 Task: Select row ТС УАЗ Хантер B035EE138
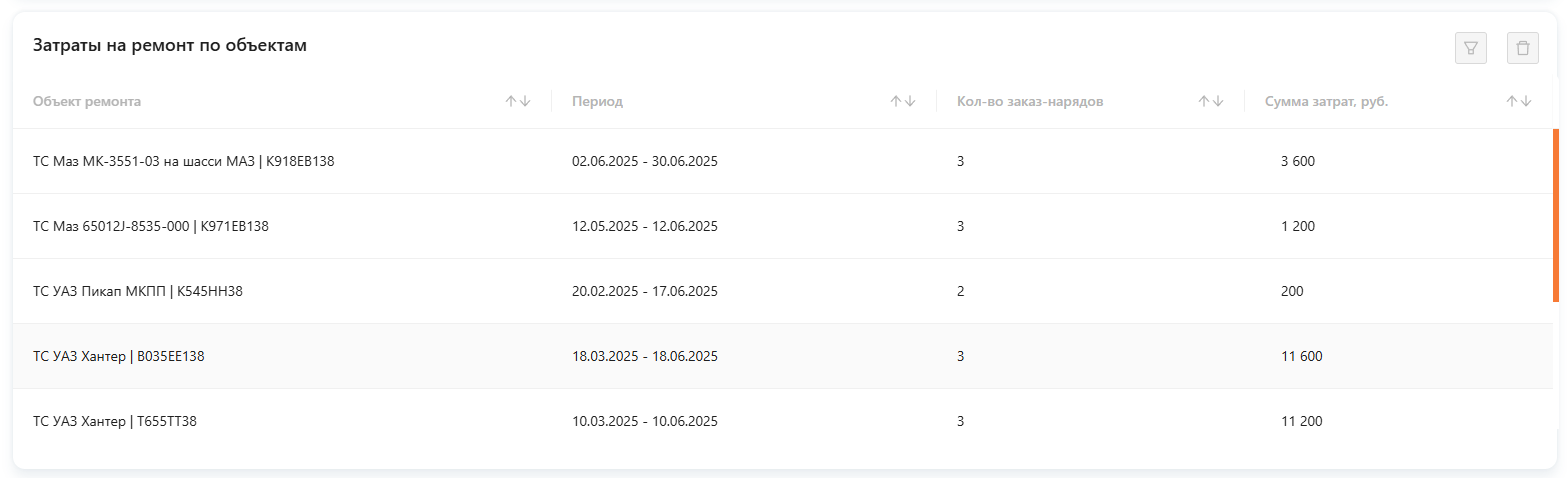pyautogui.click(x=119, y=356)
